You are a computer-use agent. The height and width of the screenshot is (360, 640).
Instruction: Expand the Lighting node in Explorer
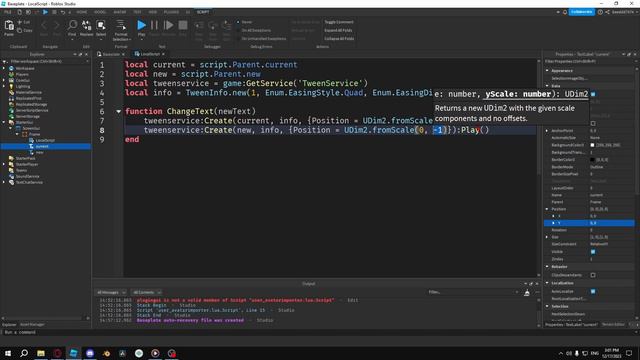click(x=4, y=87)
